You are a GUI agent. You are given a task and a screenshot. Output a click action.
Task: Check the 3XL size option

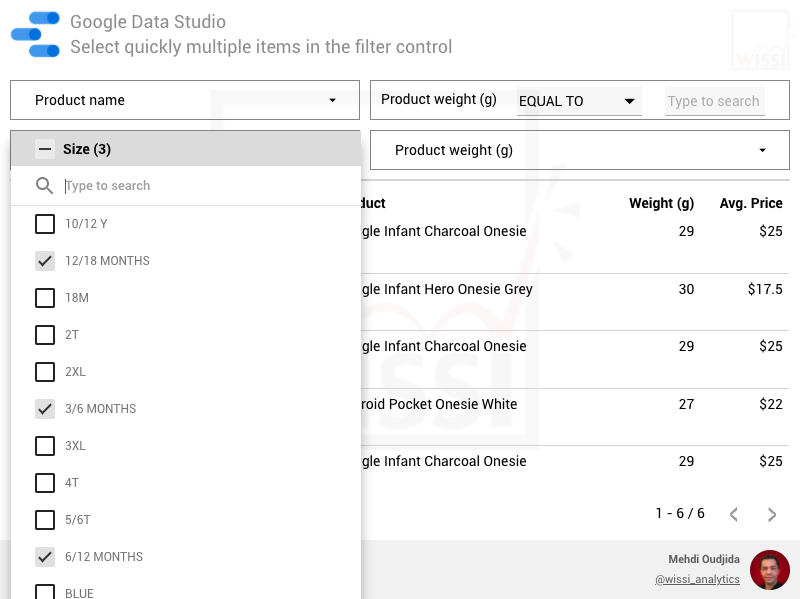pos(45,446)
